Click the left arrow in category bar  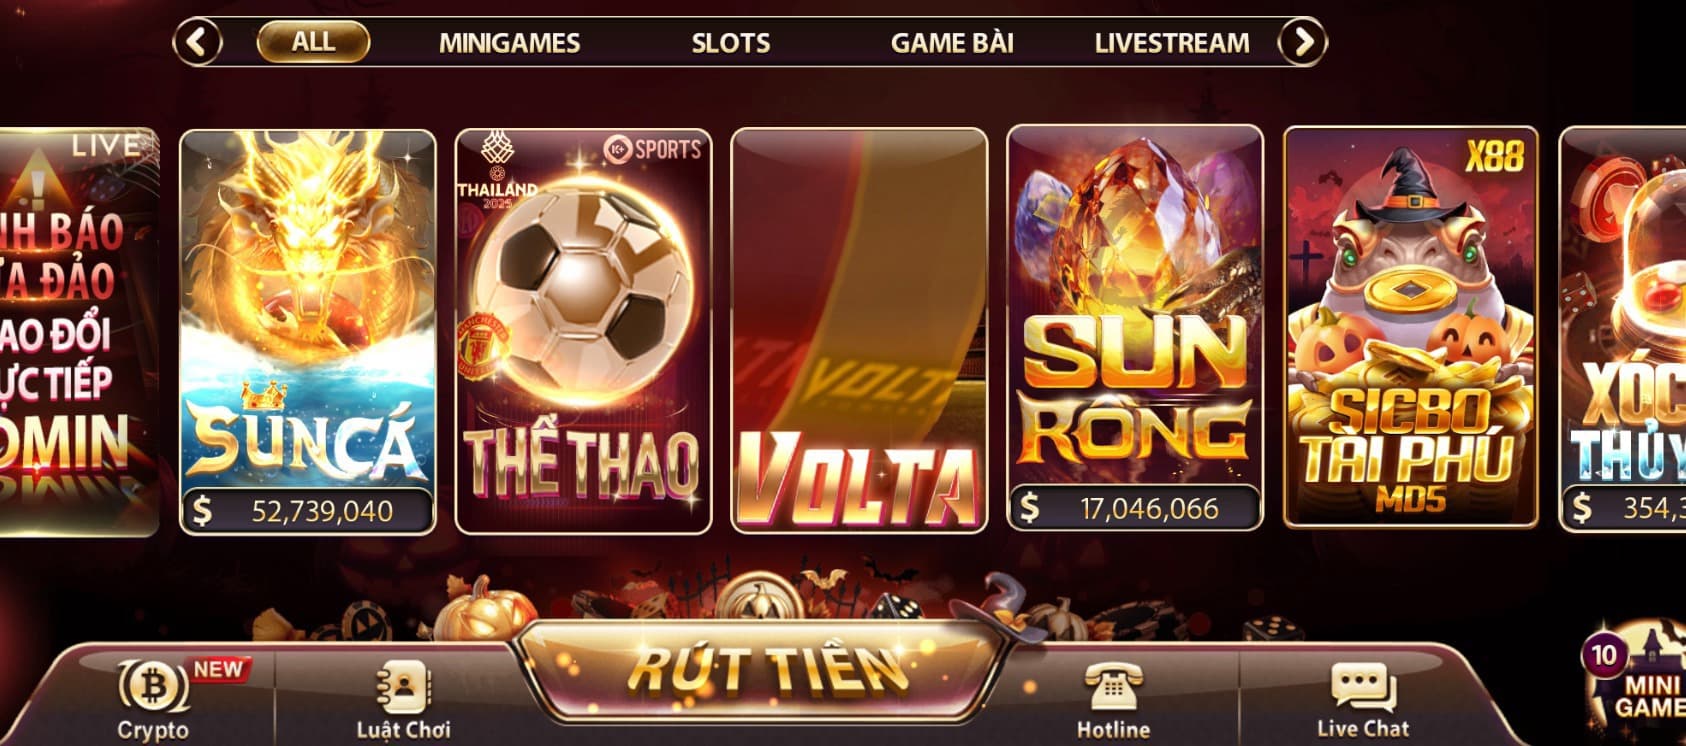point(198,42)
